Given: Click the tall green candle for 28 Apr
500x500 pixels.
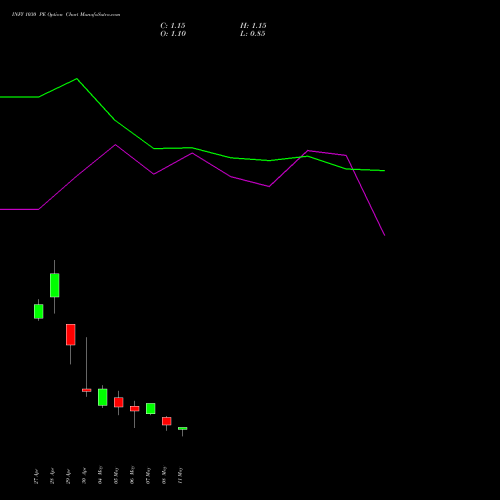Looking at the screenshot, I should (55, 285).
